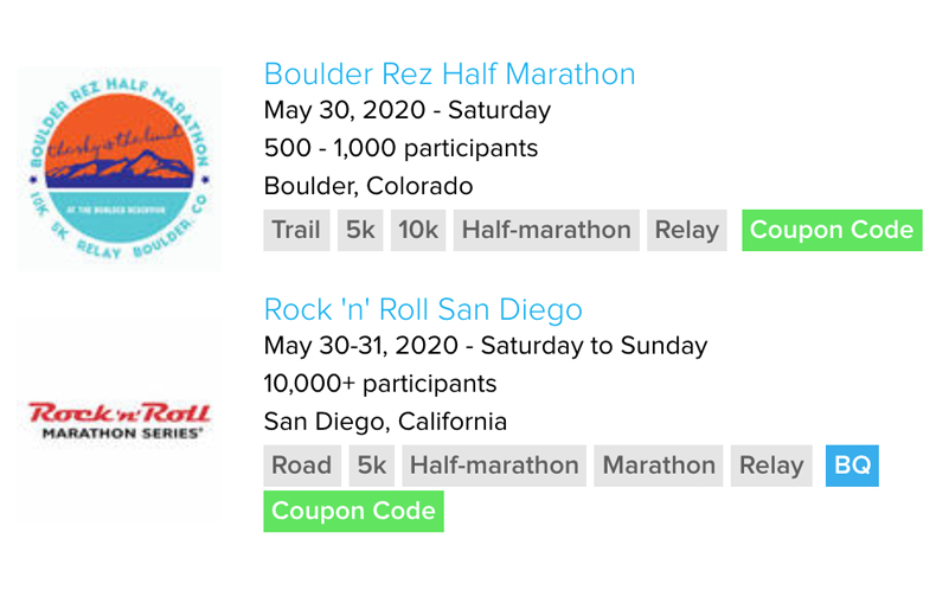Click the Boulder Rez Half Marathon logo

pos(119,168)
